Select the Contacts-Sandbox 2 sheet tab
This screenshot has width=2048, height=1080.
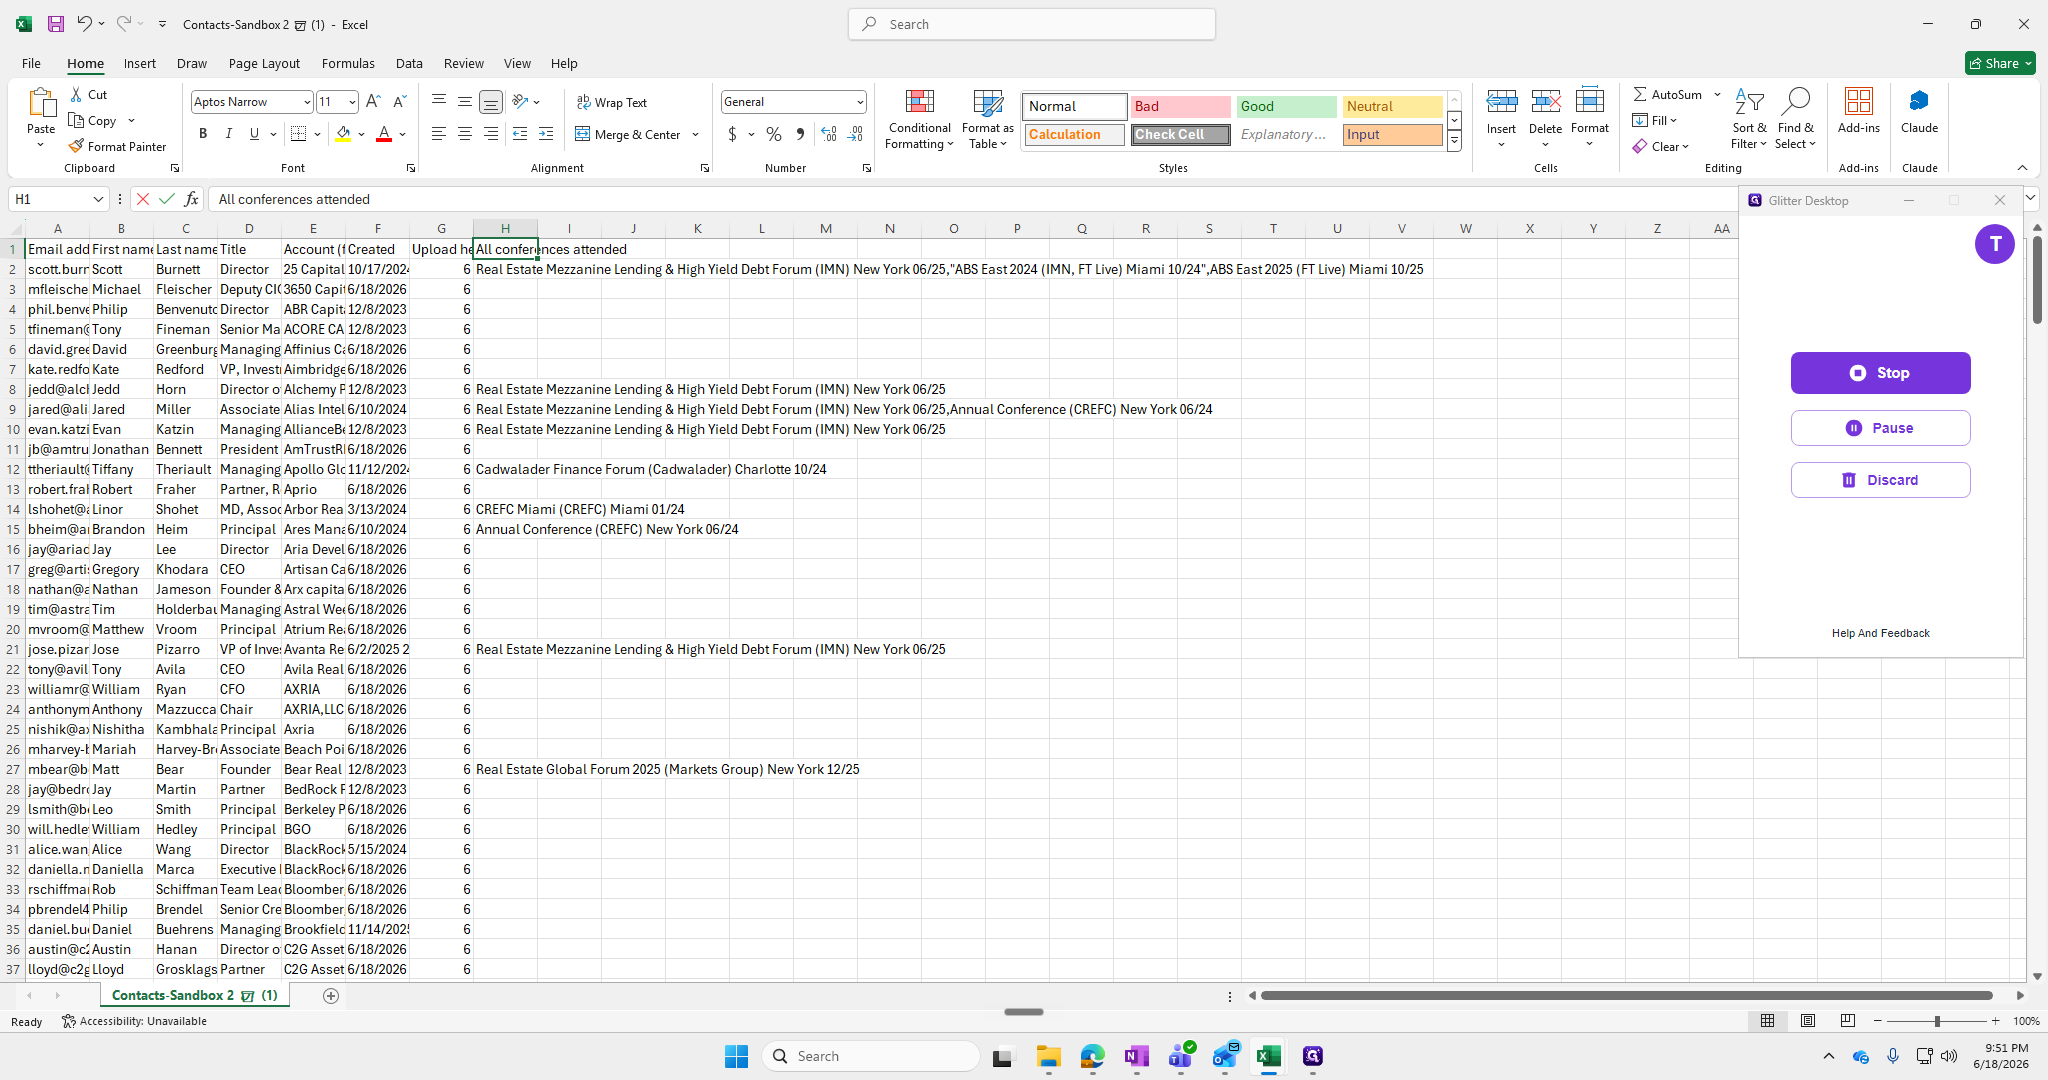click(x=195, y=995)
